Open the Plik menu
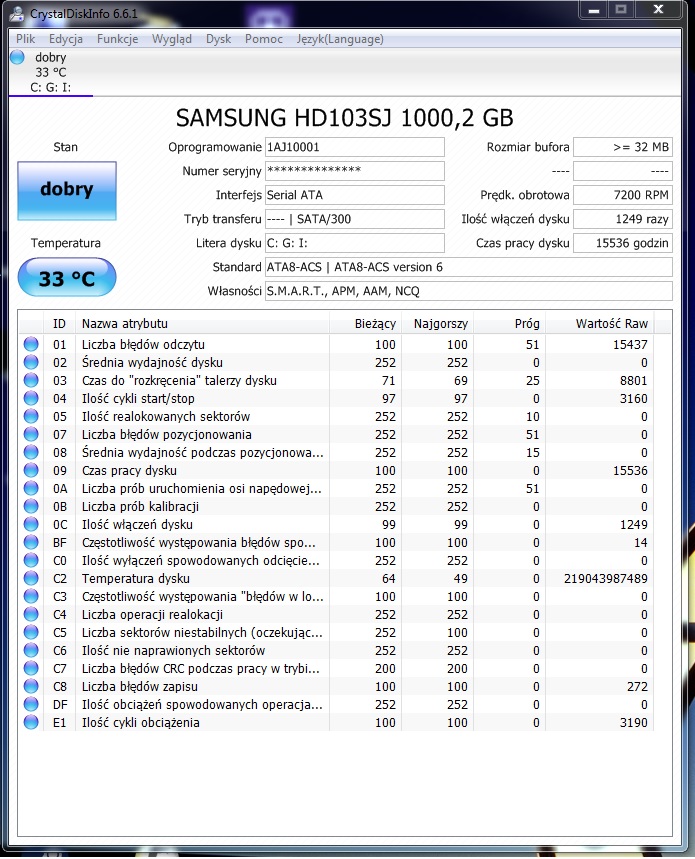Image resolution: width=695 pixels, height=859 pixels. [25, 39]
